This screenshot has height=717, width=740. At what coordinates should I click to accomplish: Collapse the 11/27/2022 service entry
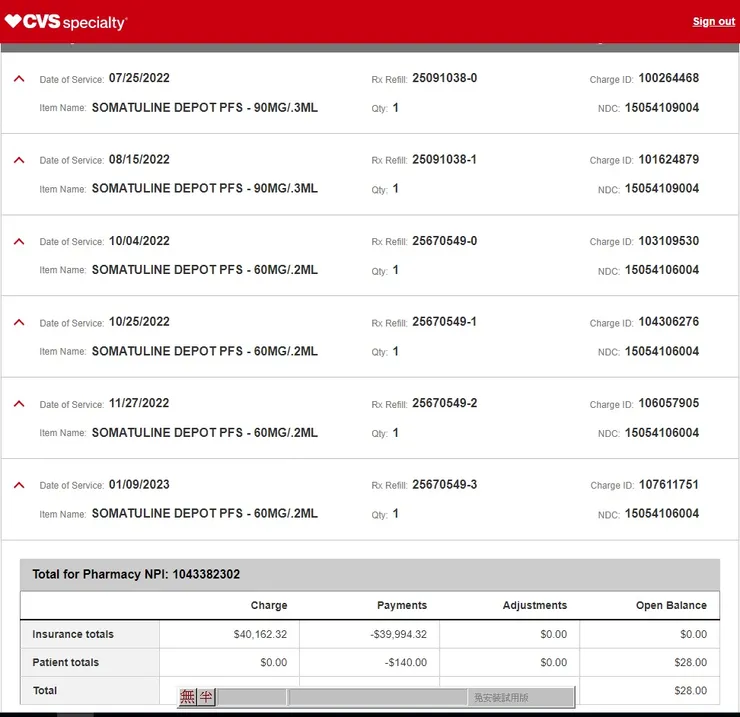[x=19, y=404]
